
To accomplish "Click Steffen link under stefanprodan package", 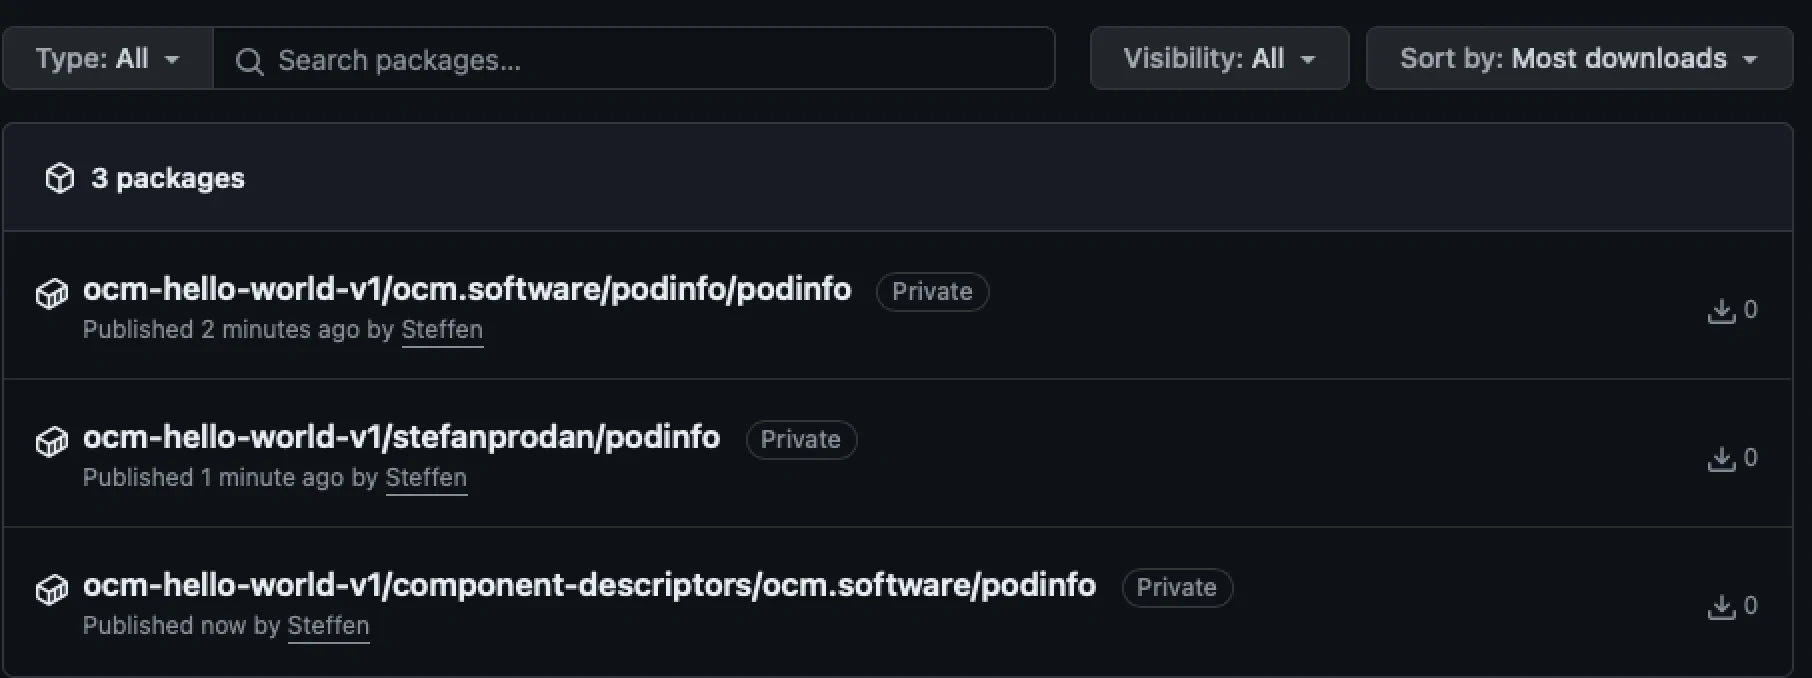I will (x=426, y=478).
